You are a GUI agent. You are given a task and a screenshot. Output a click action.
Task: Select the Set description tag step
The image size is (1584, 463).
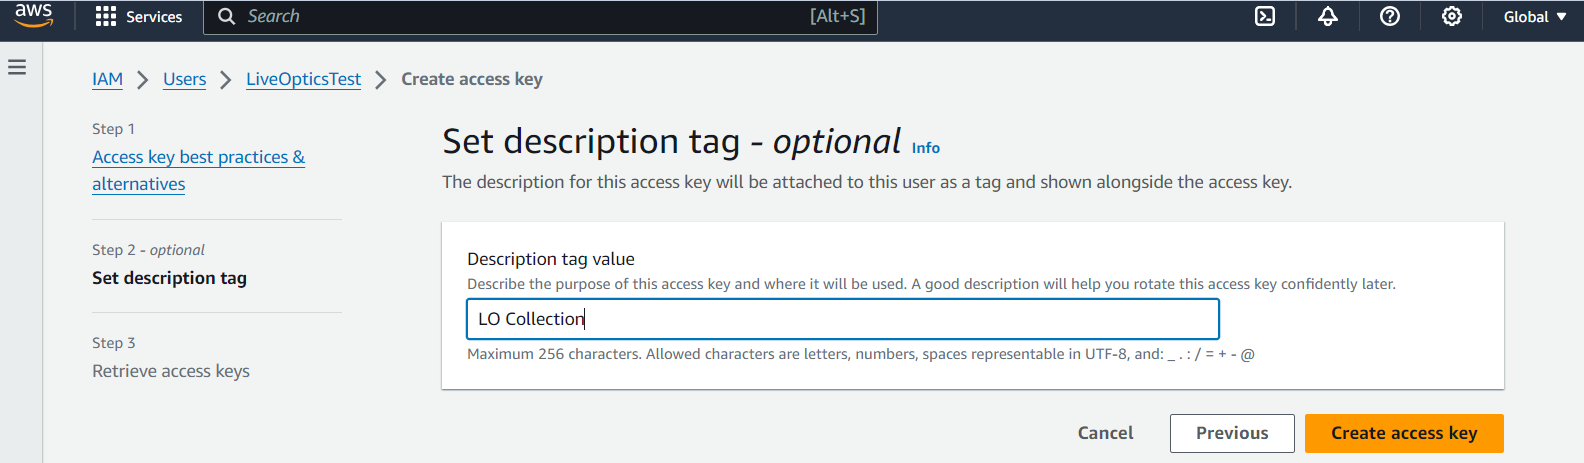tap(169, 278)
